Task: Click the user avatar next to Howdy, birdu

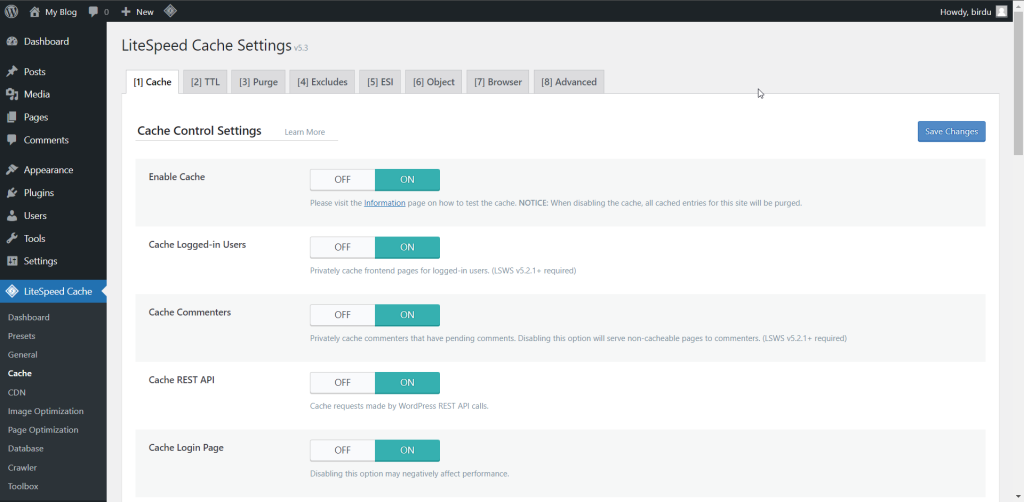Action: [x=1001, y=12]
